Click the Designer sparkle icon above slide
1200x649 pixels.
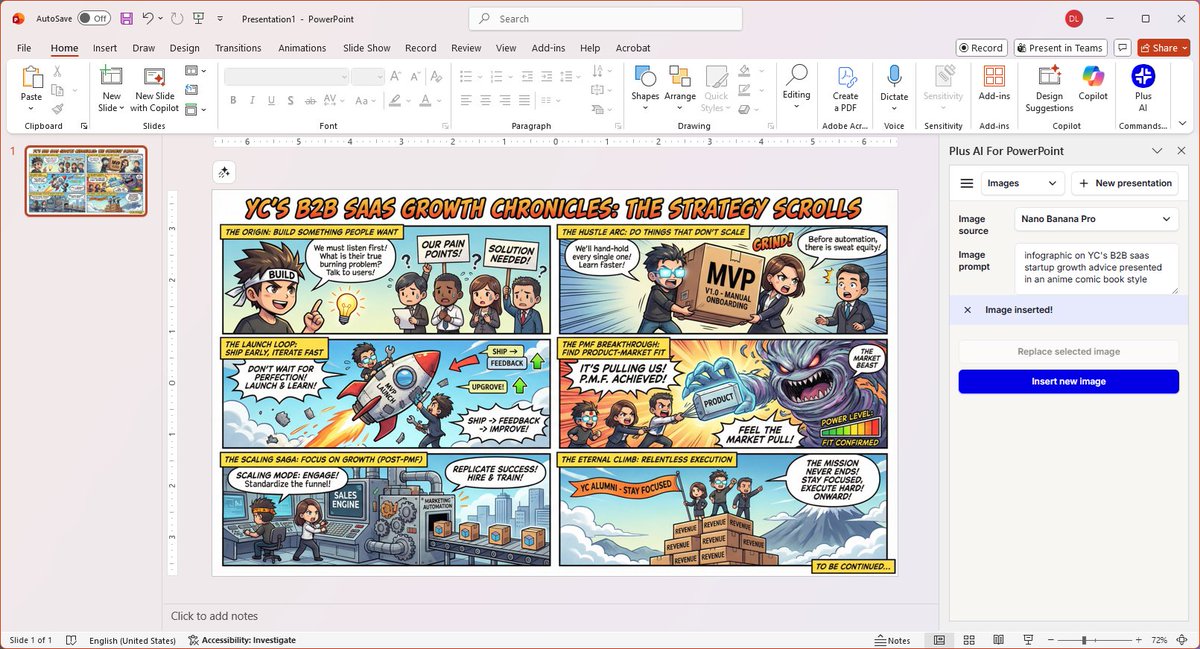click(224, 173)
